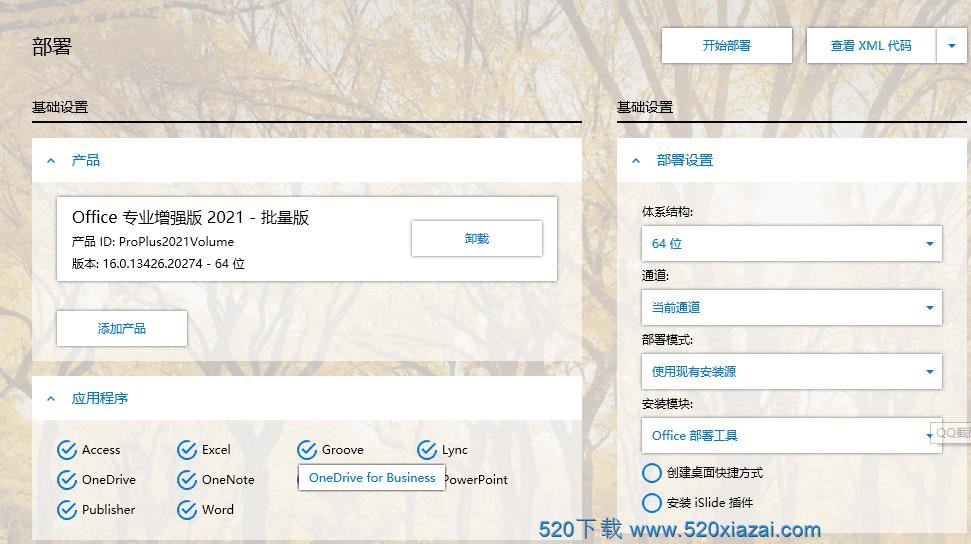Click the left 基础设置 heading above 产品

click(x=60, y=107)
